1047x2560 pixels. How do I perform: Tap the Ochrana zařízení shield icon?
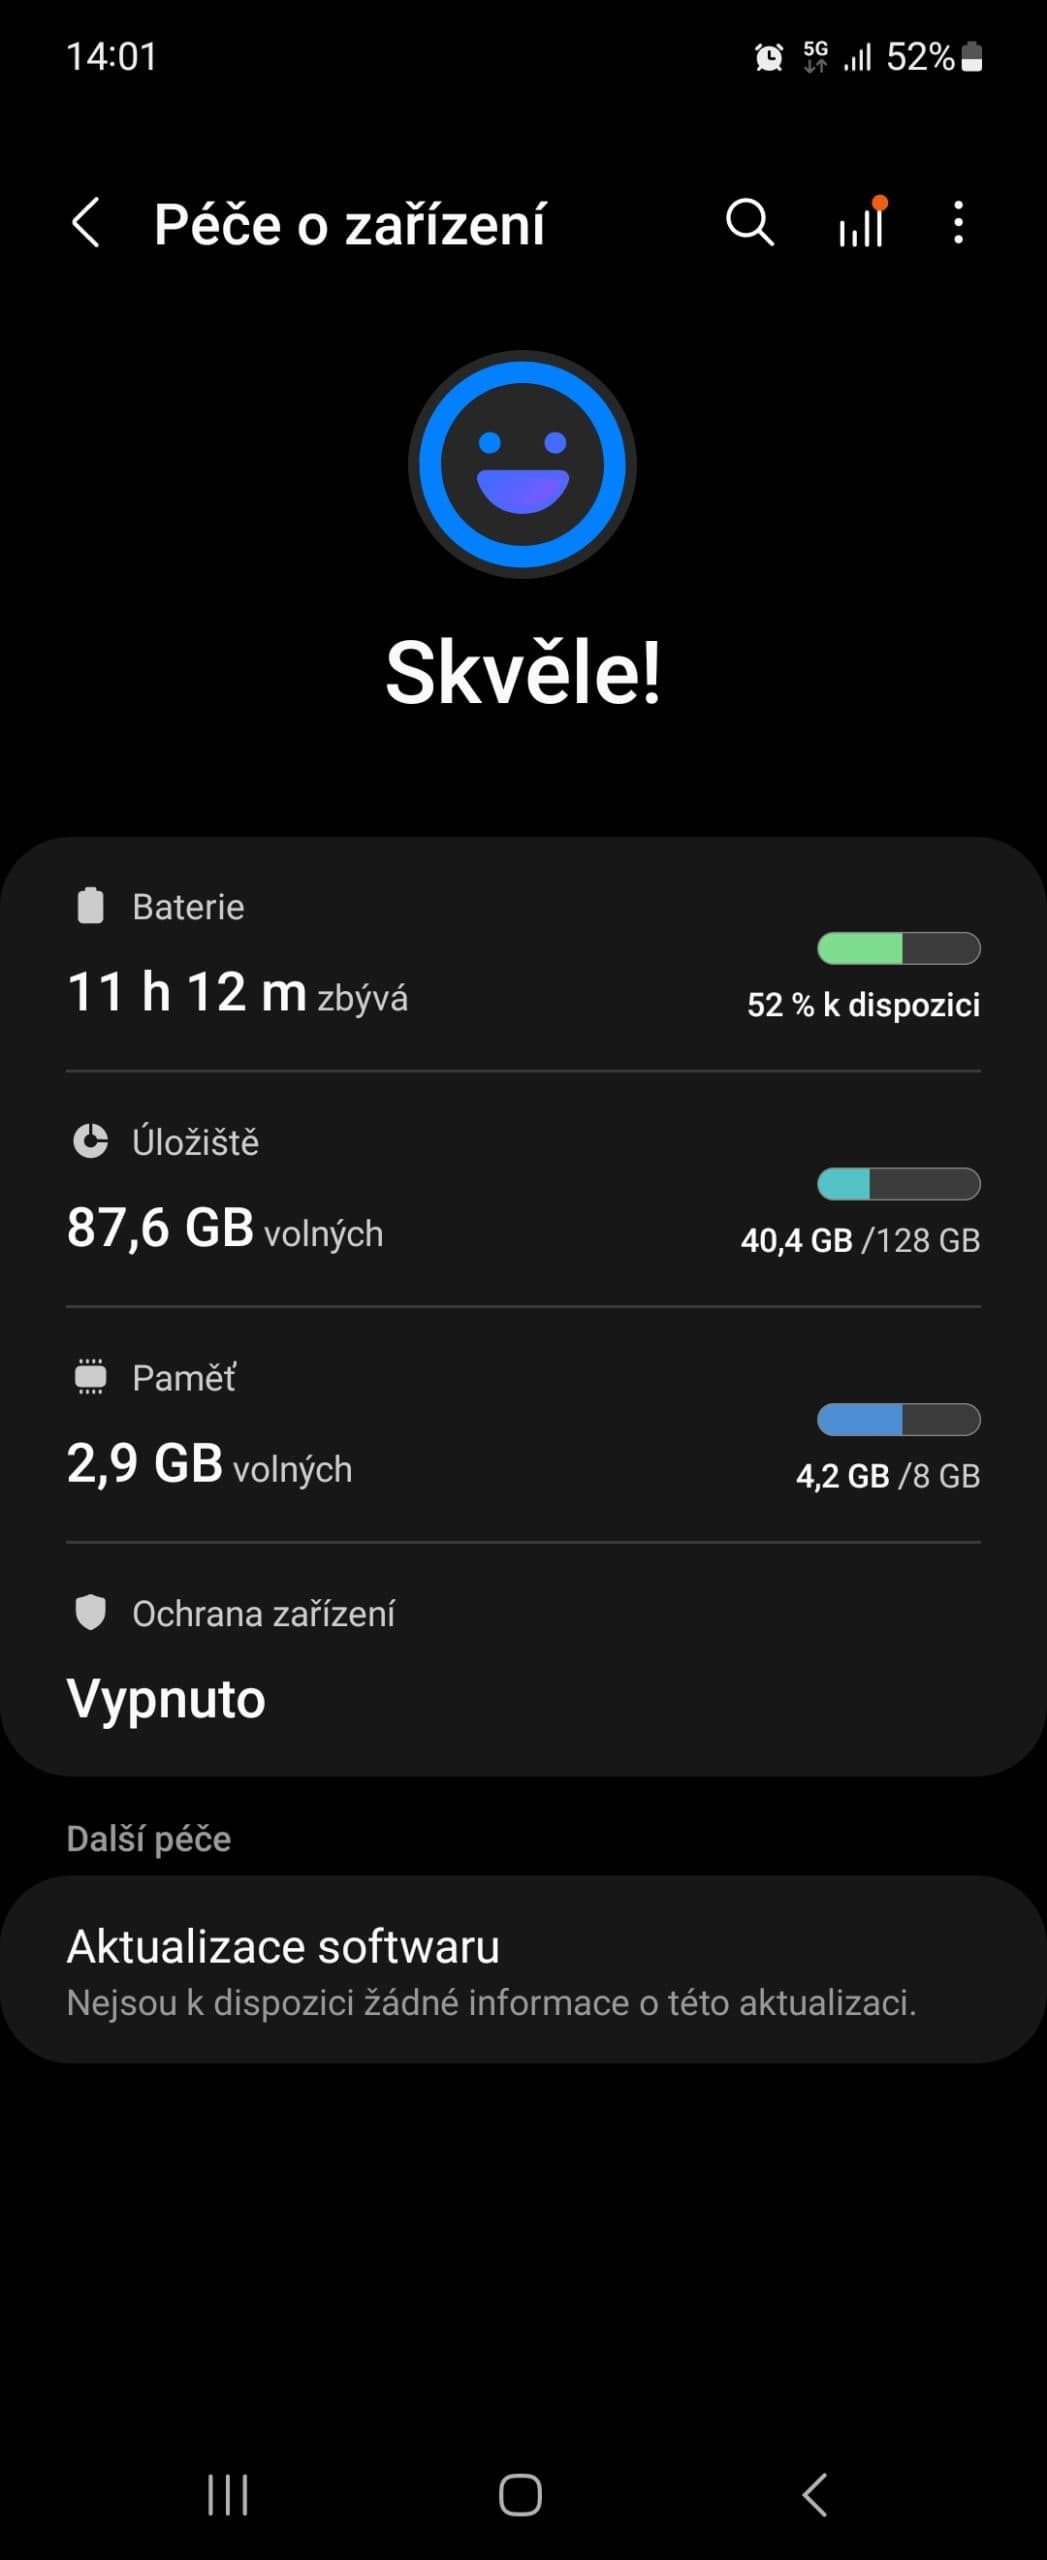(x=91, y=1612)
